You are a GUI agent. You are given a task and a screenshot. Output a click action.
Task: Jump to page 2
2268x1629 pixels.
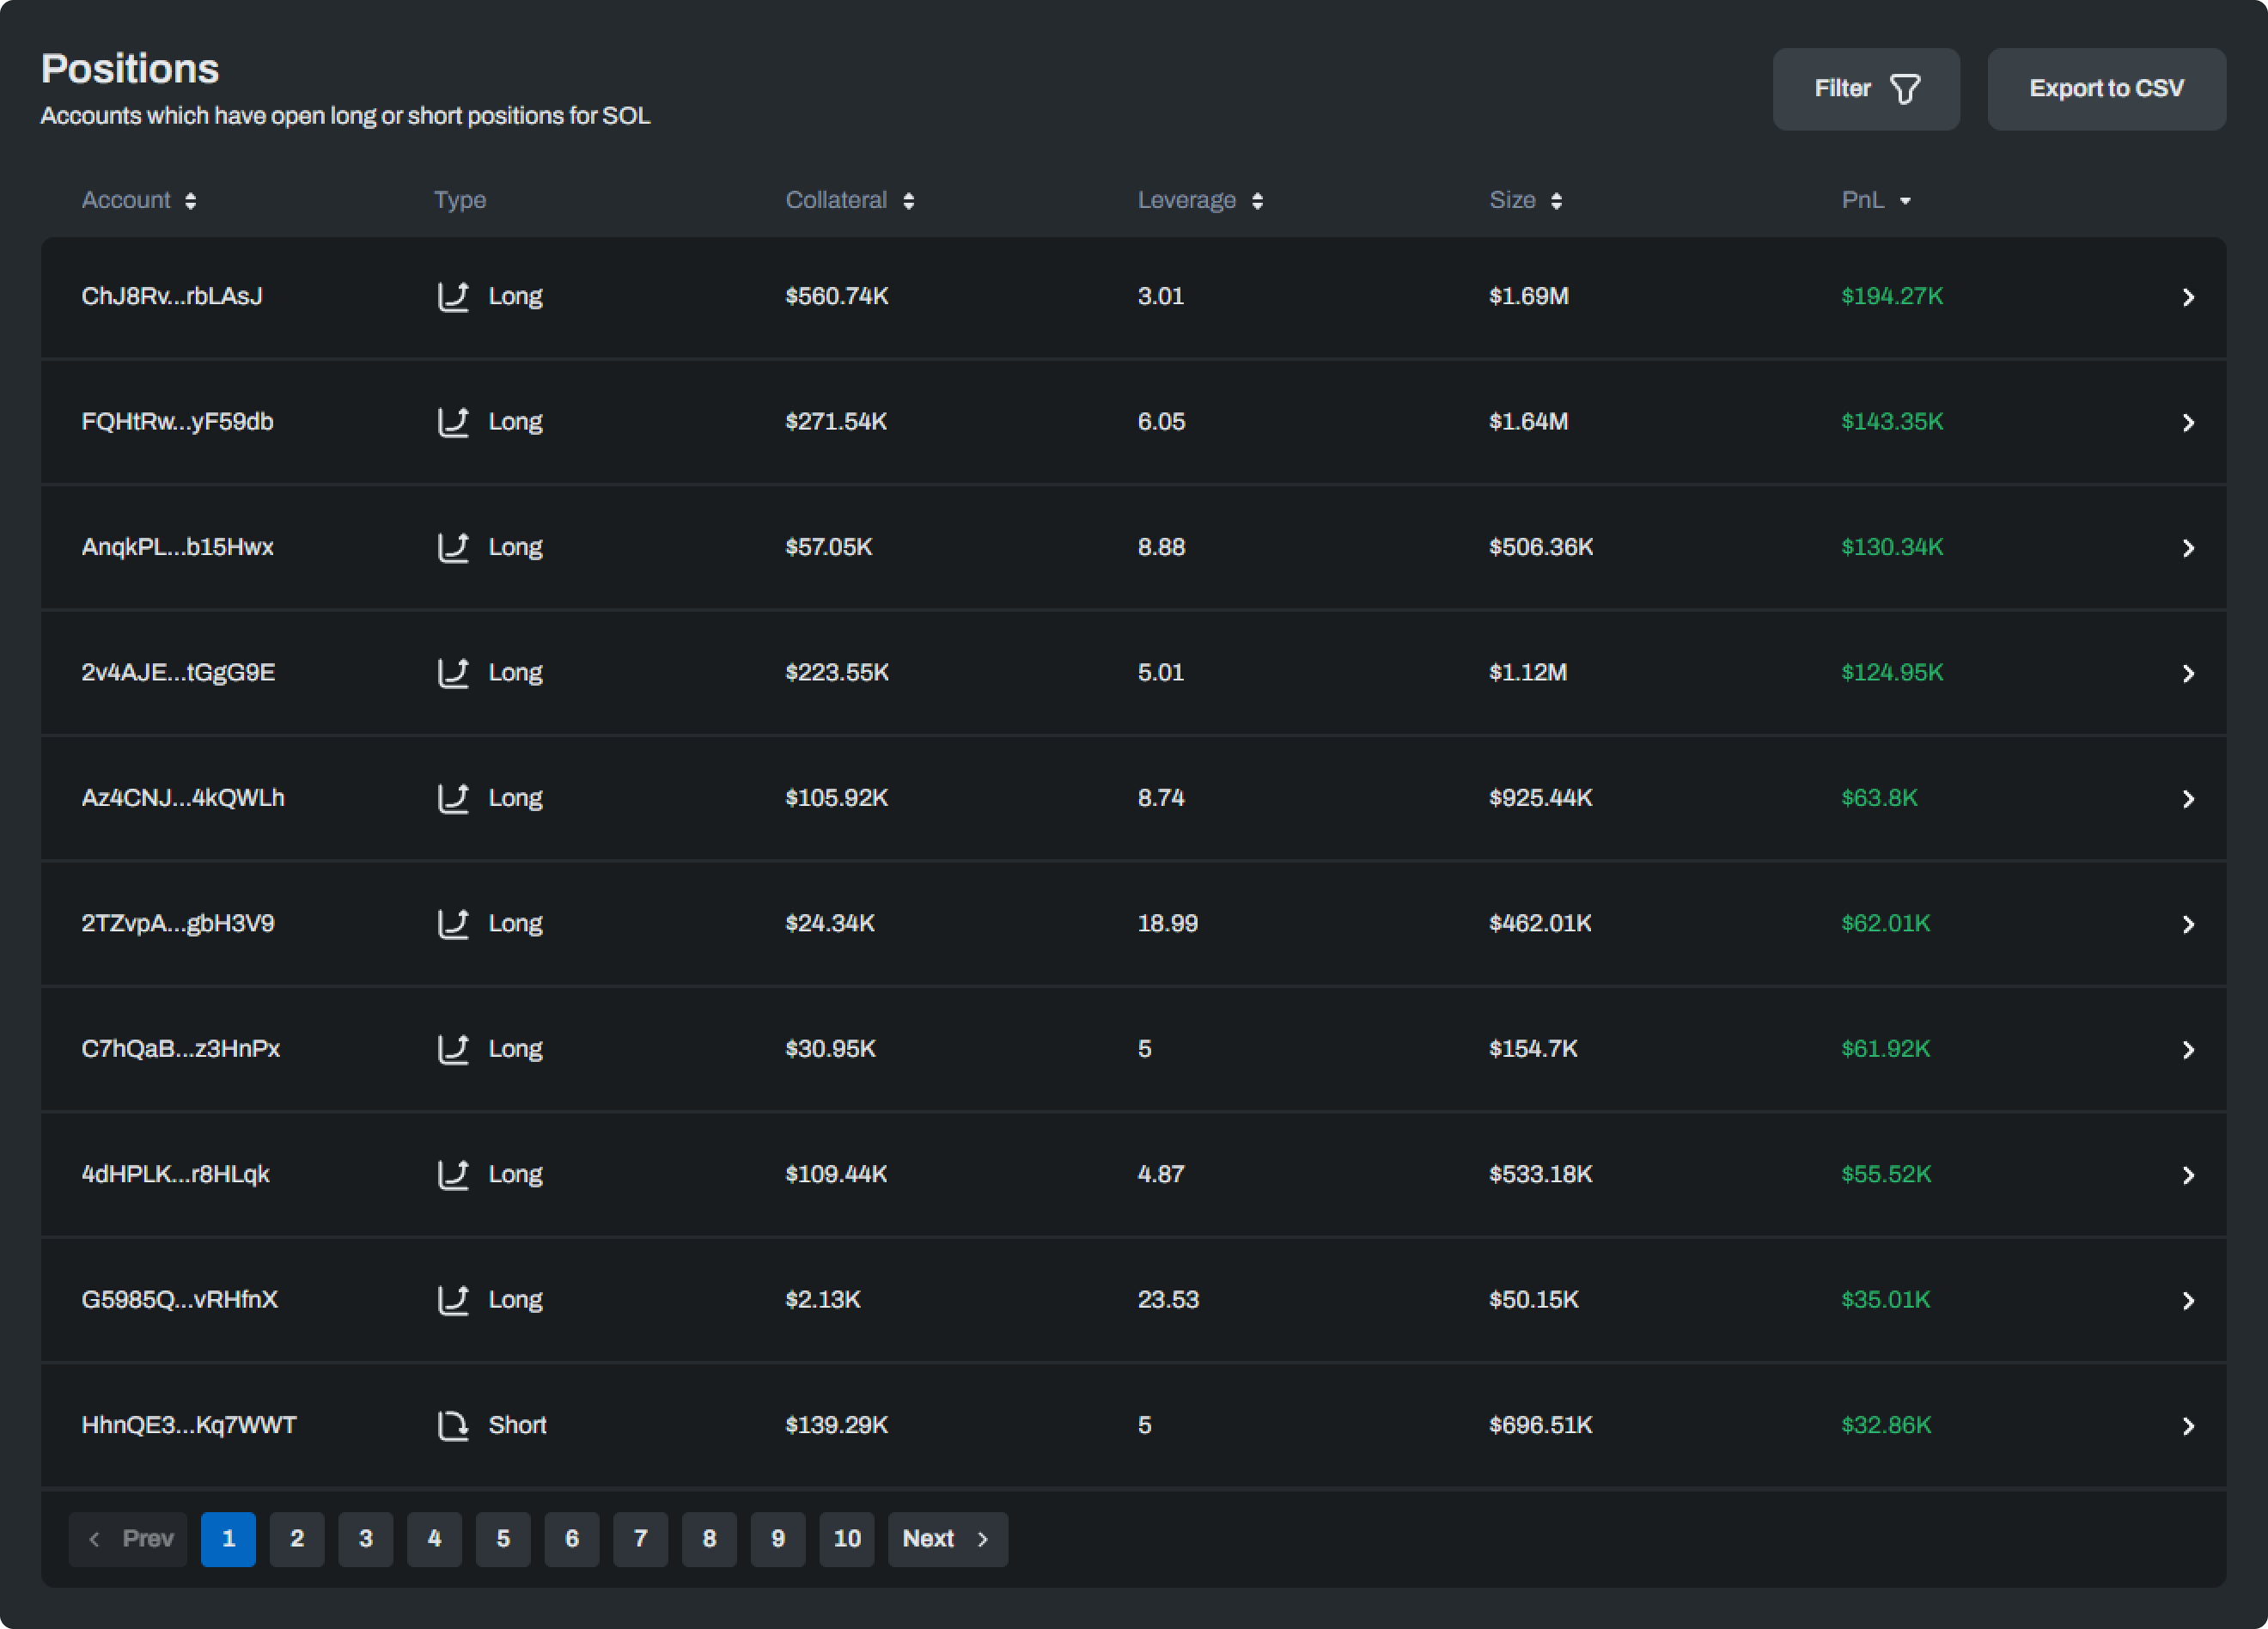[297, 1539]
